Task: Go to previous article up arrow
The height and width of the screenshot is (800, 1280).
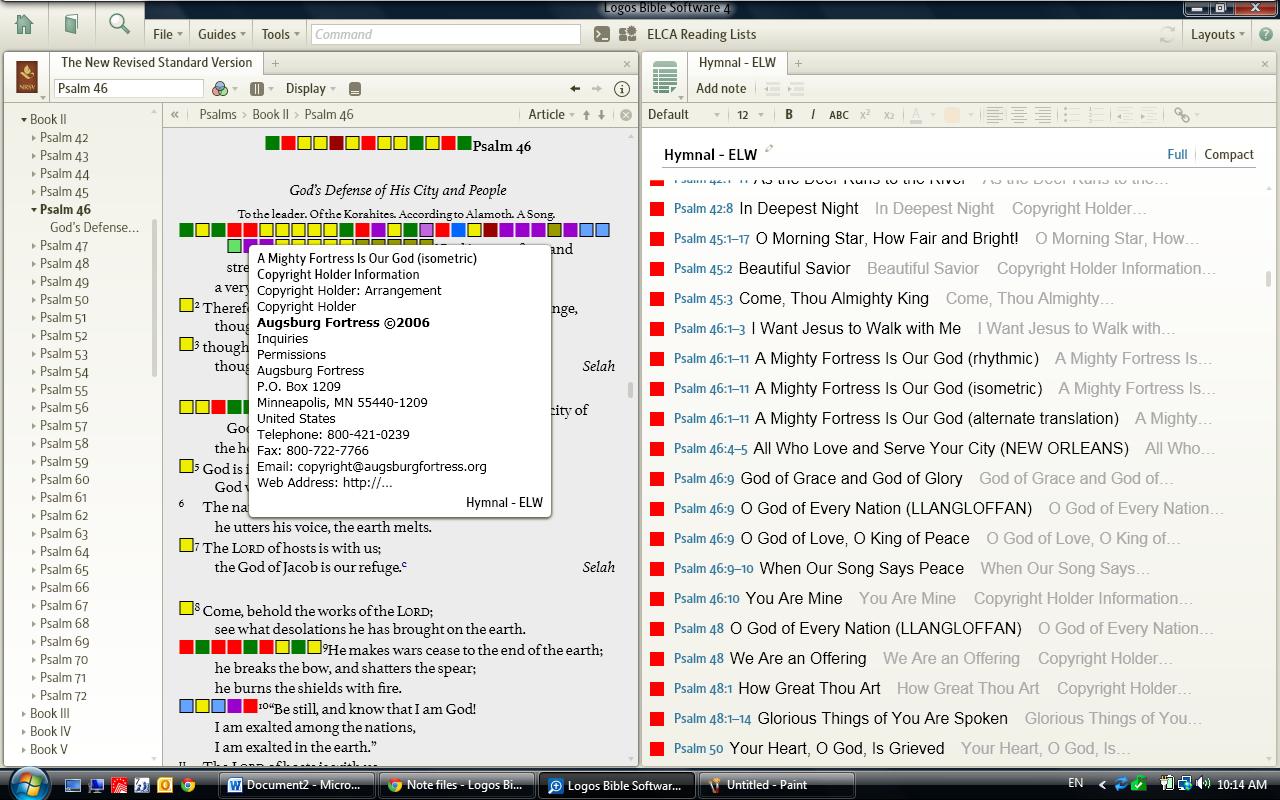Action: pyautogui.click(x=587, y=115)
